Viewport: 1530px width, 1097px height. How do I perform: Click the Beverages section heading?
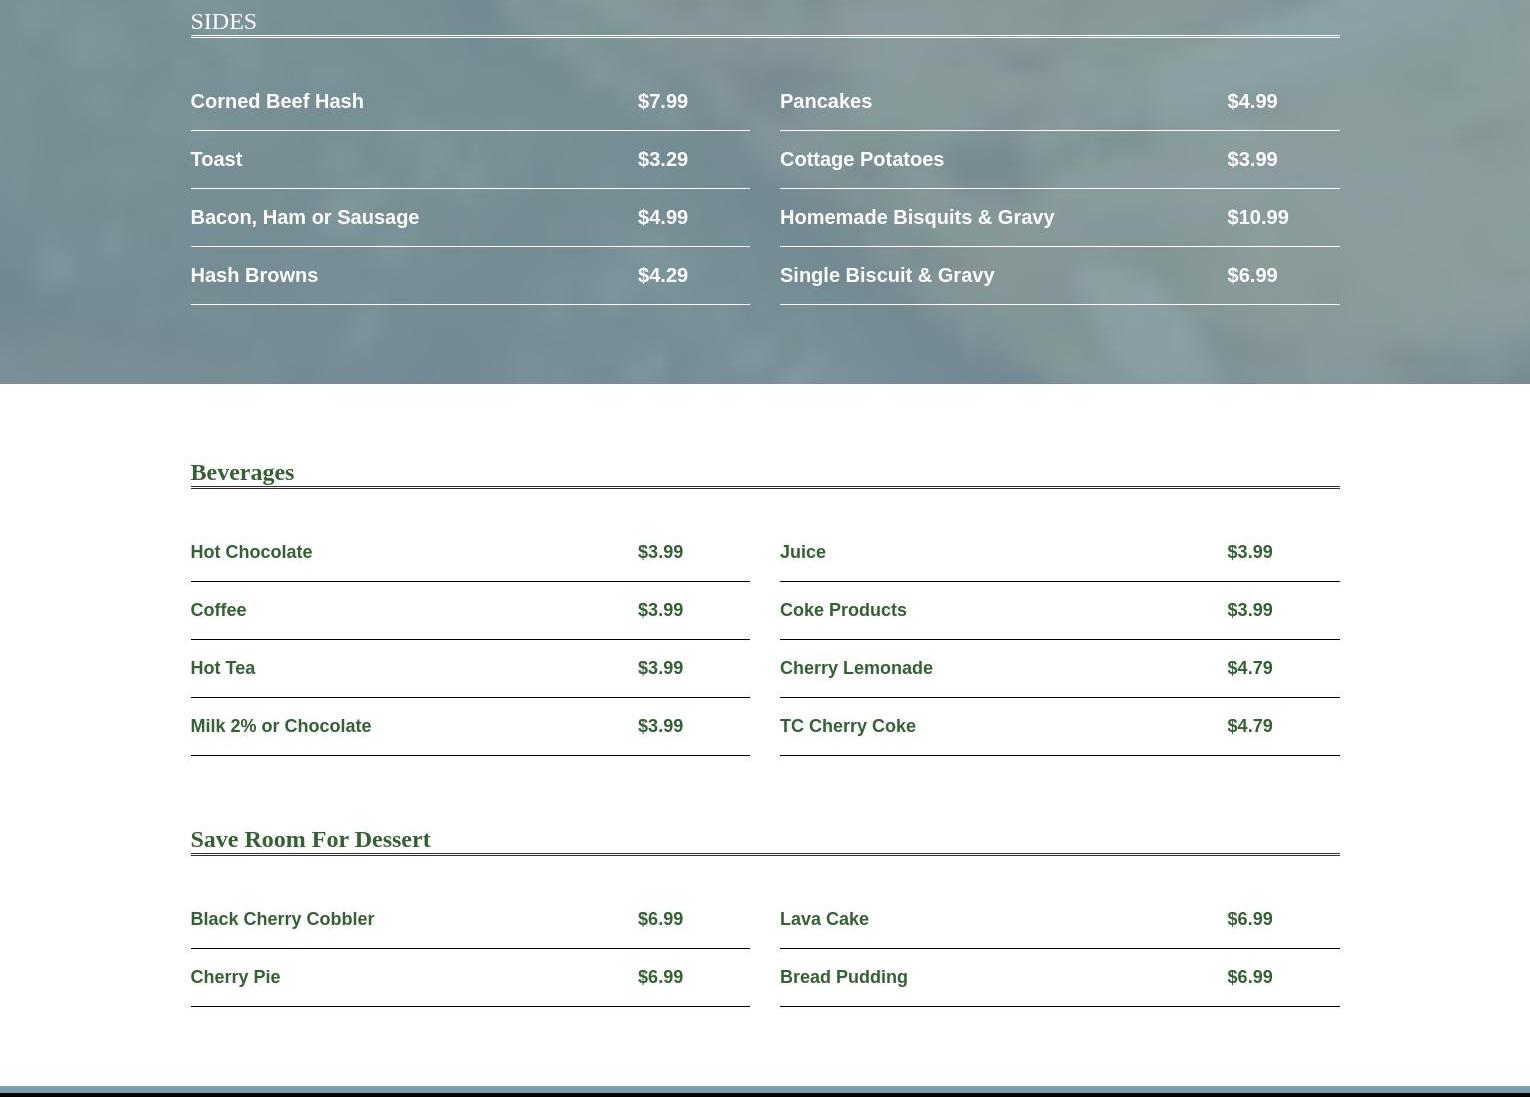click(x=242, y=472)
